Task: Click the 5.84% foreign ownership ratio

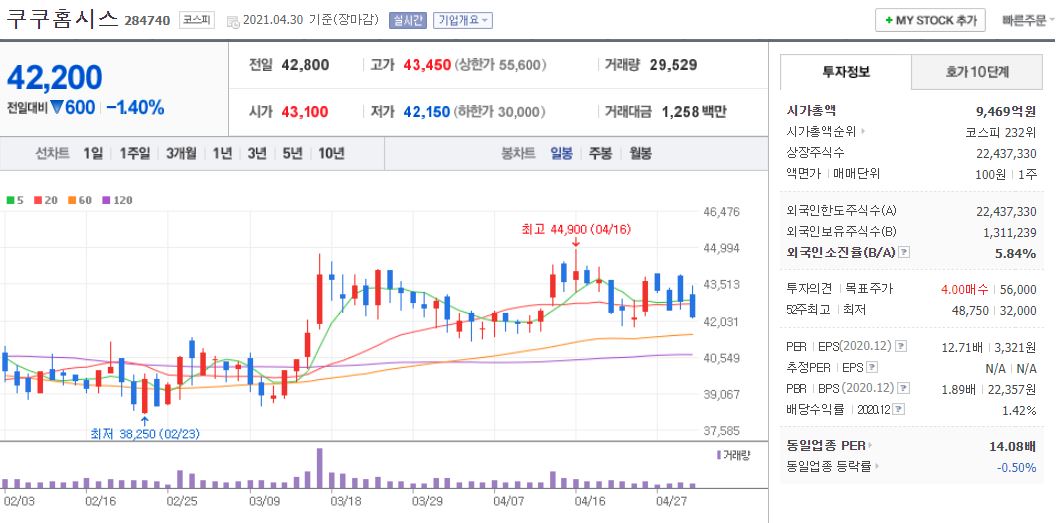Action: pos(1016,253)
